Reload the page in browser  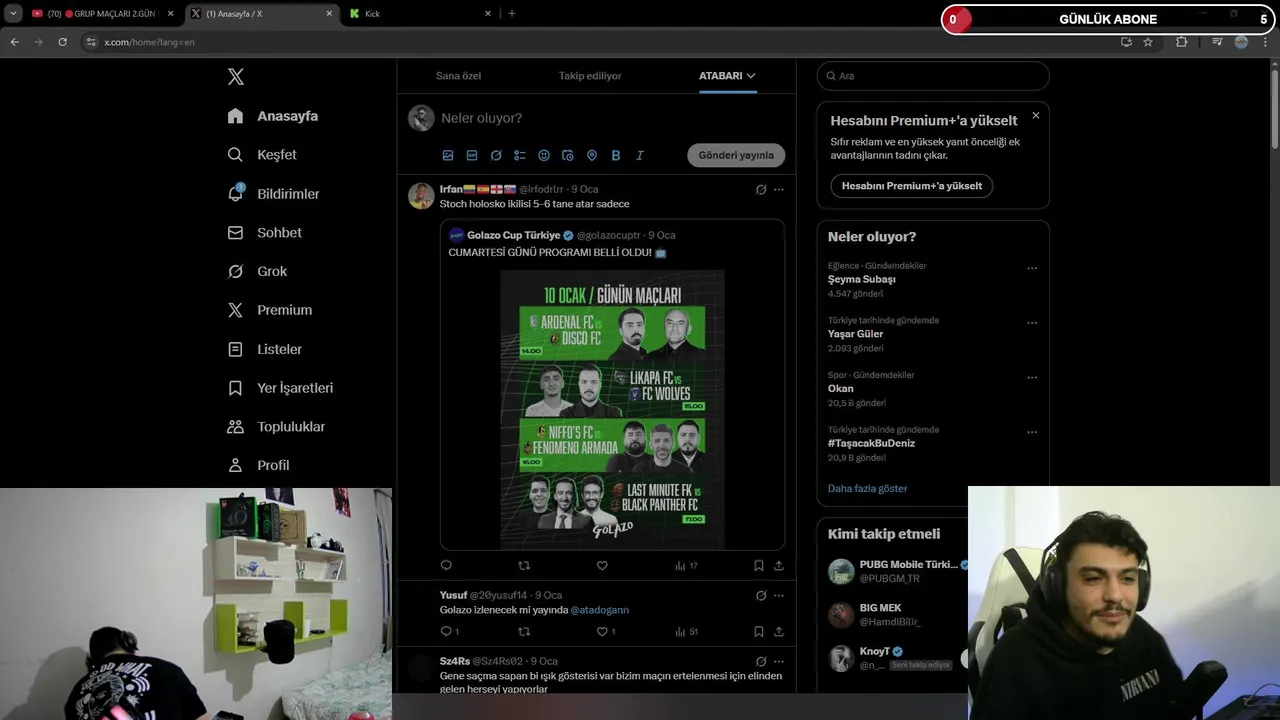point(62,42)
